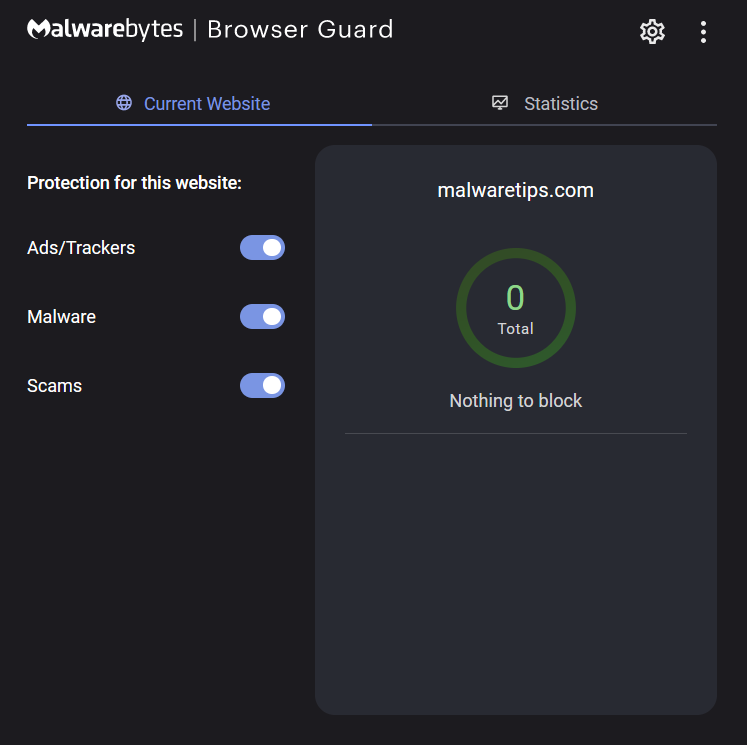The width and height of the screenshot is (747, 745).
Task: Open the three-dot more options menu
Action: coord(703,31)
